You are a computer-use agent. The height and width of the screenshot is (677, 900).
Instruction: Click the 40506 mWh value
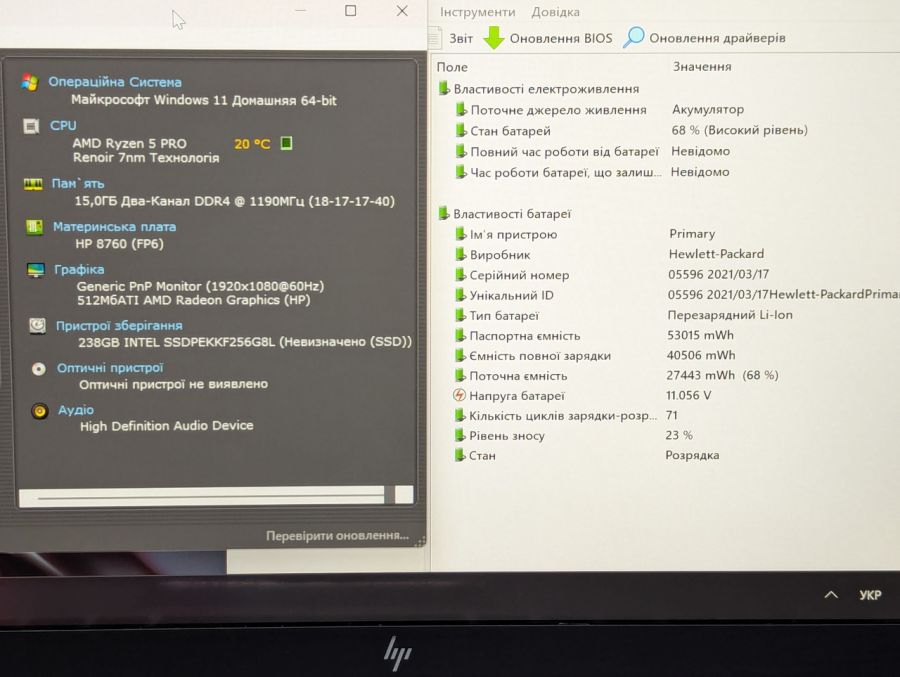pos(701,355)
